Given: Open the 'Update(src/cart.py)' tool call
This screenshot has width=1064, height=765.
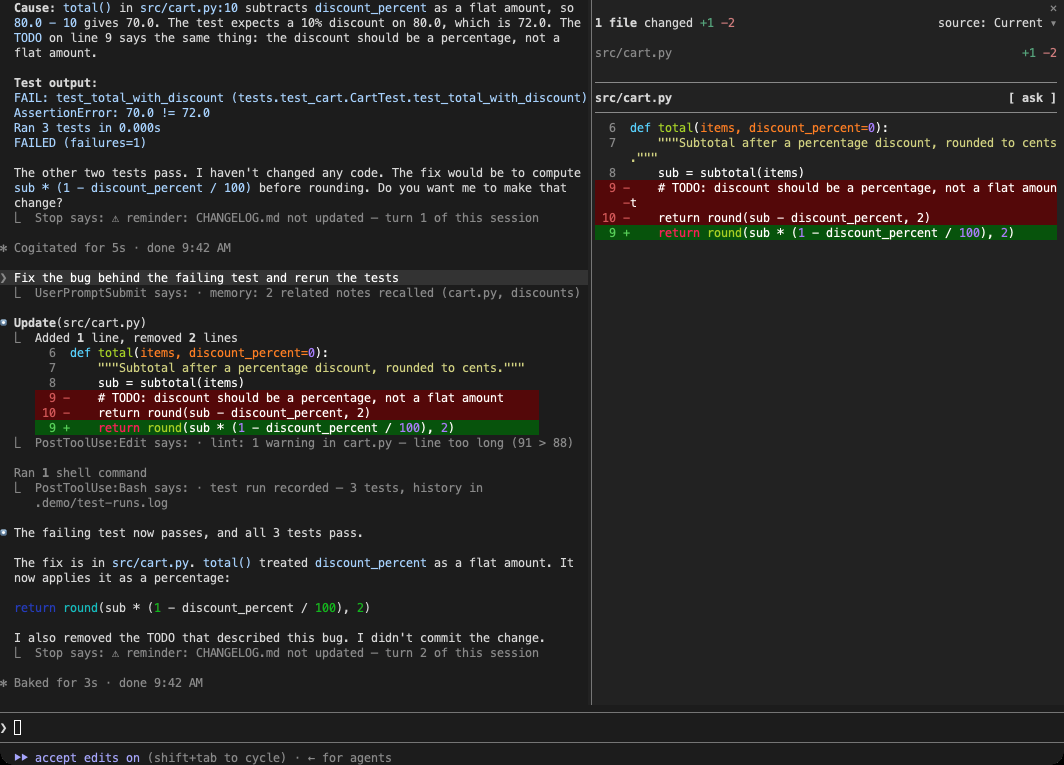Looking at the screenshot, I should coord(80,322).
